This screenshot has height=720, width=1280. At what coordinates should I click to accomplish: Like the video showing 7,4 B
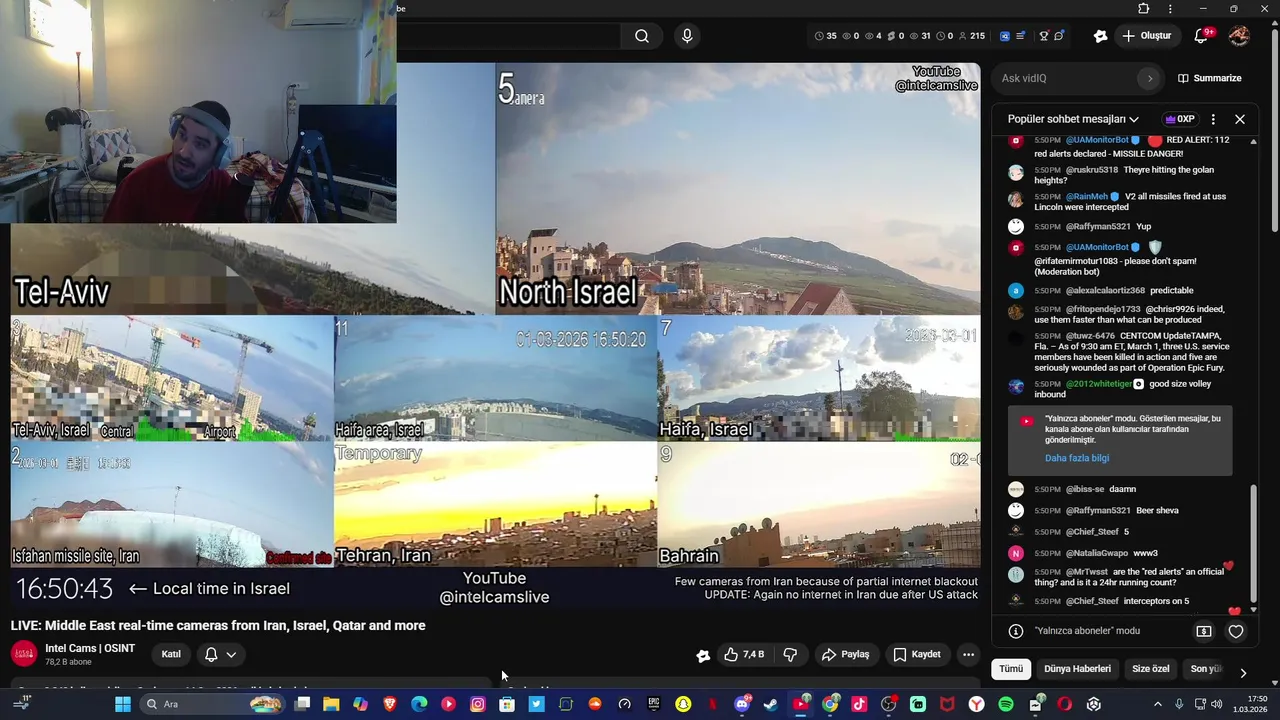(x=744, y=655)
